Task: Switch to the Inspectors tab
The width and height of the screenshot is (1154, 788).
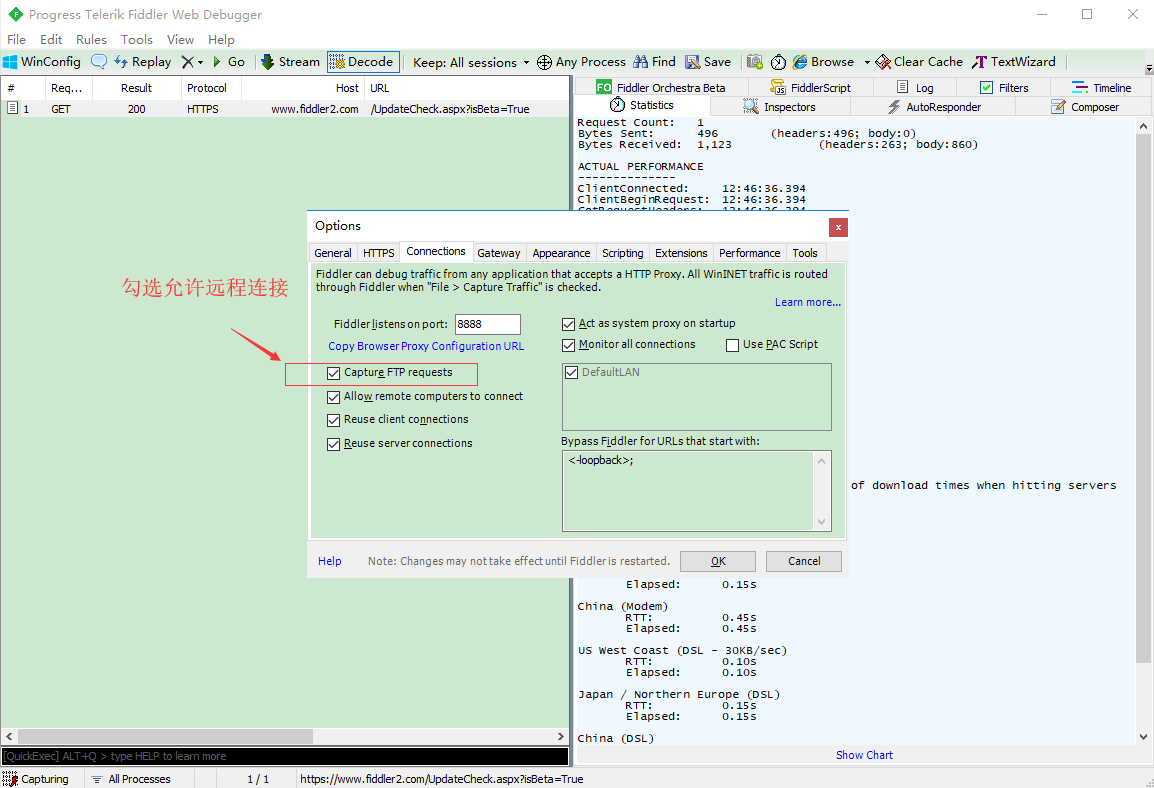Action: (x=780, y=107)
